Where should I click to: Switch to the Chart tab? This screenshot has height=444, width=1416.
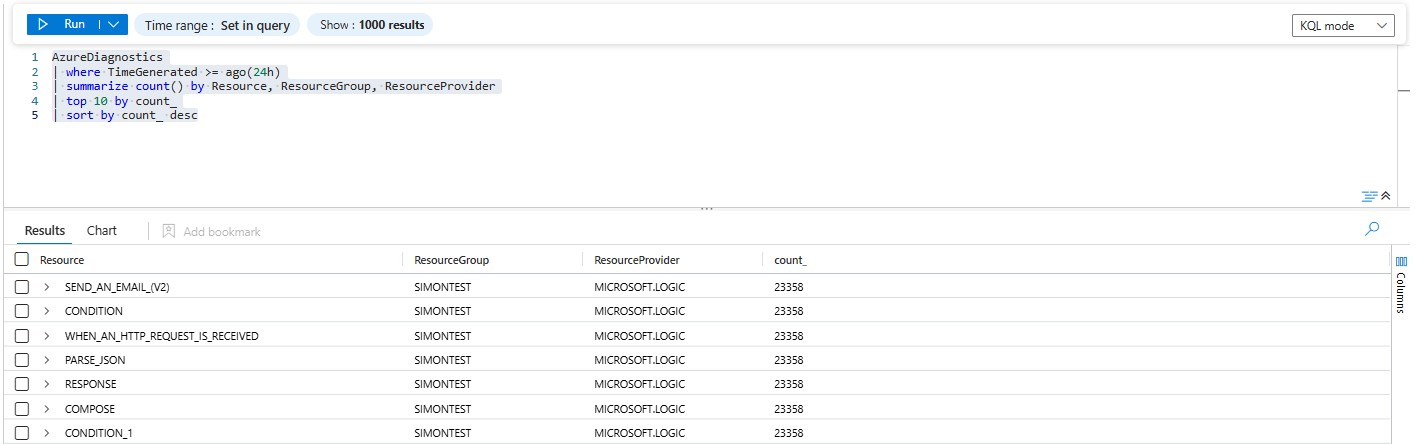tap(102, 231)
